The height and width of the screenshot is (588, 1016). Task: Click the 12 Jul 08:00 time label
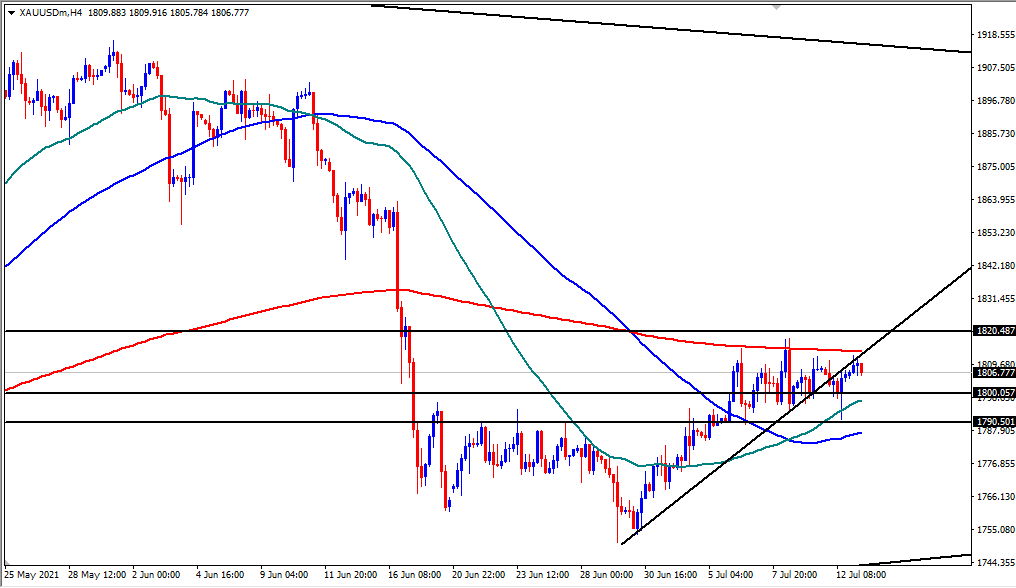[860, 574]
